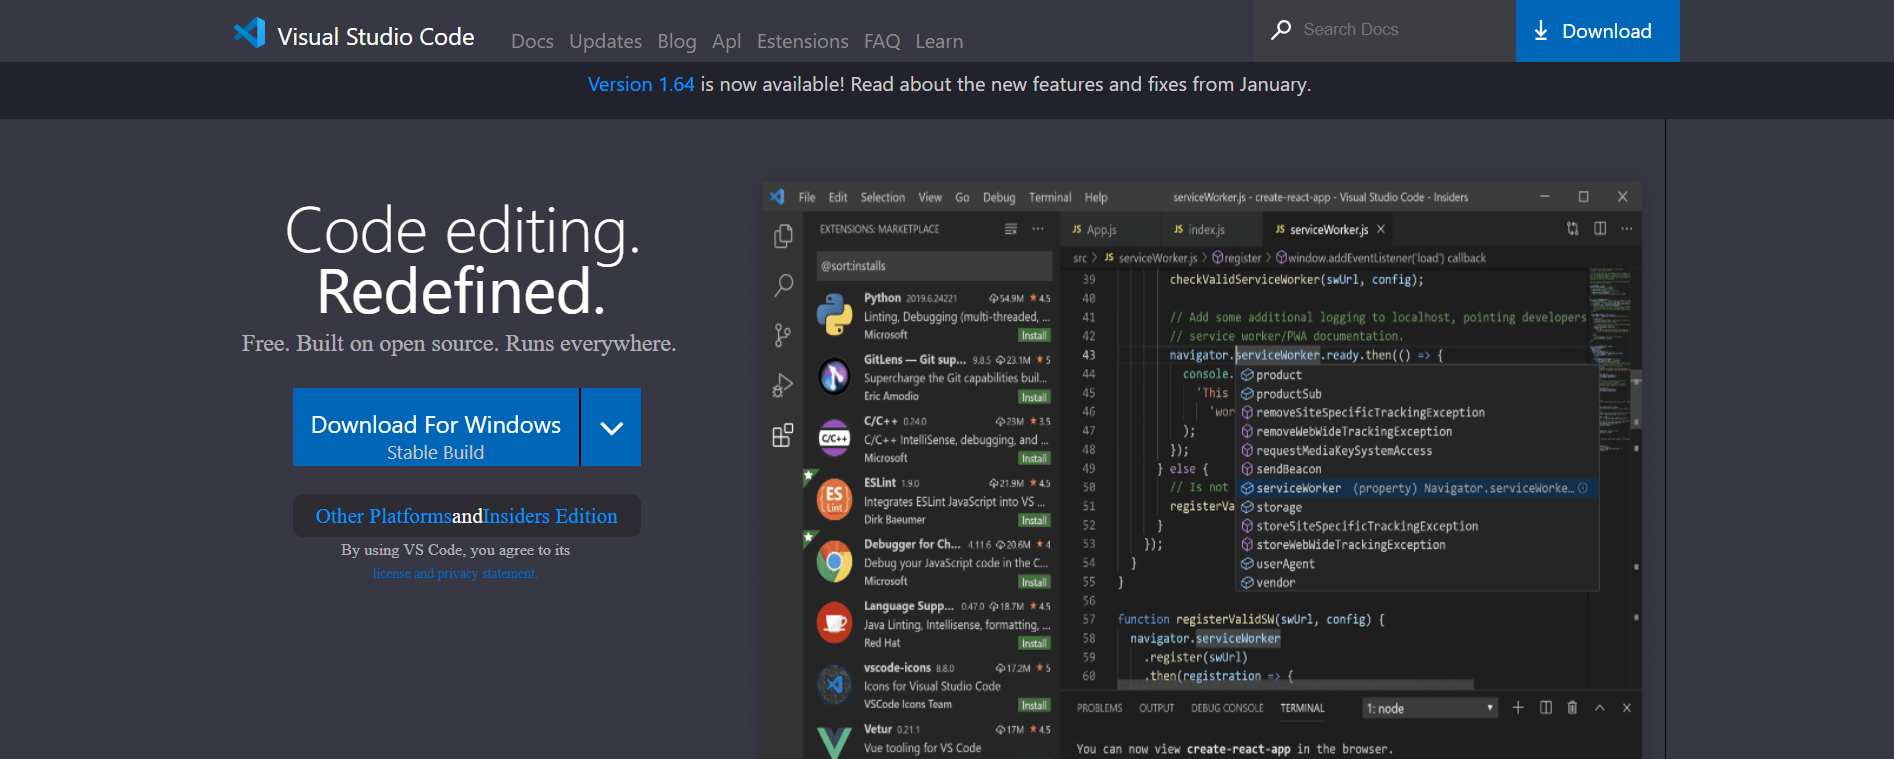Click the search magnifier icon in header

(1280, 30)
